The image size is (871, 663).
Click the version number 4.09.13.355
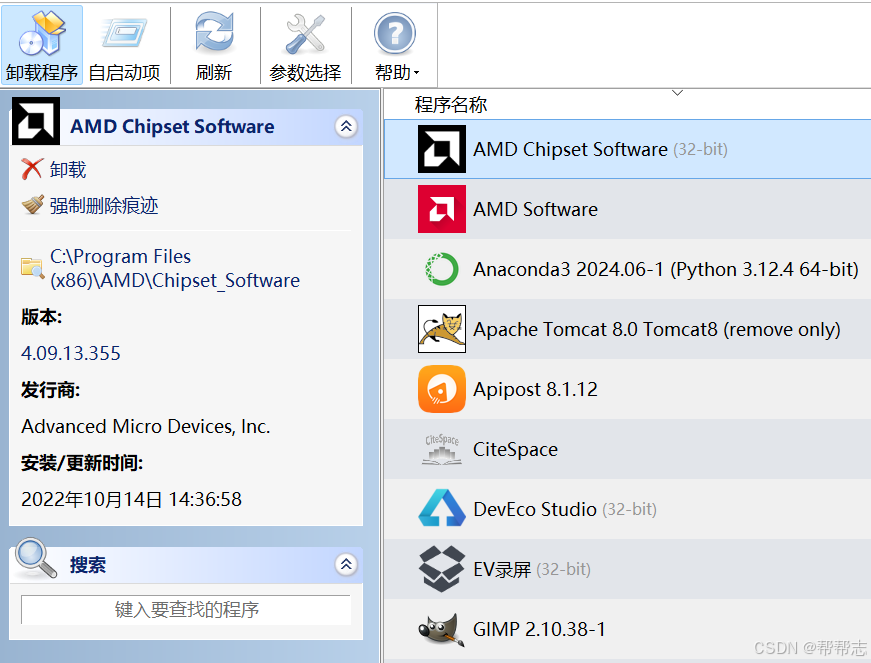71,353
